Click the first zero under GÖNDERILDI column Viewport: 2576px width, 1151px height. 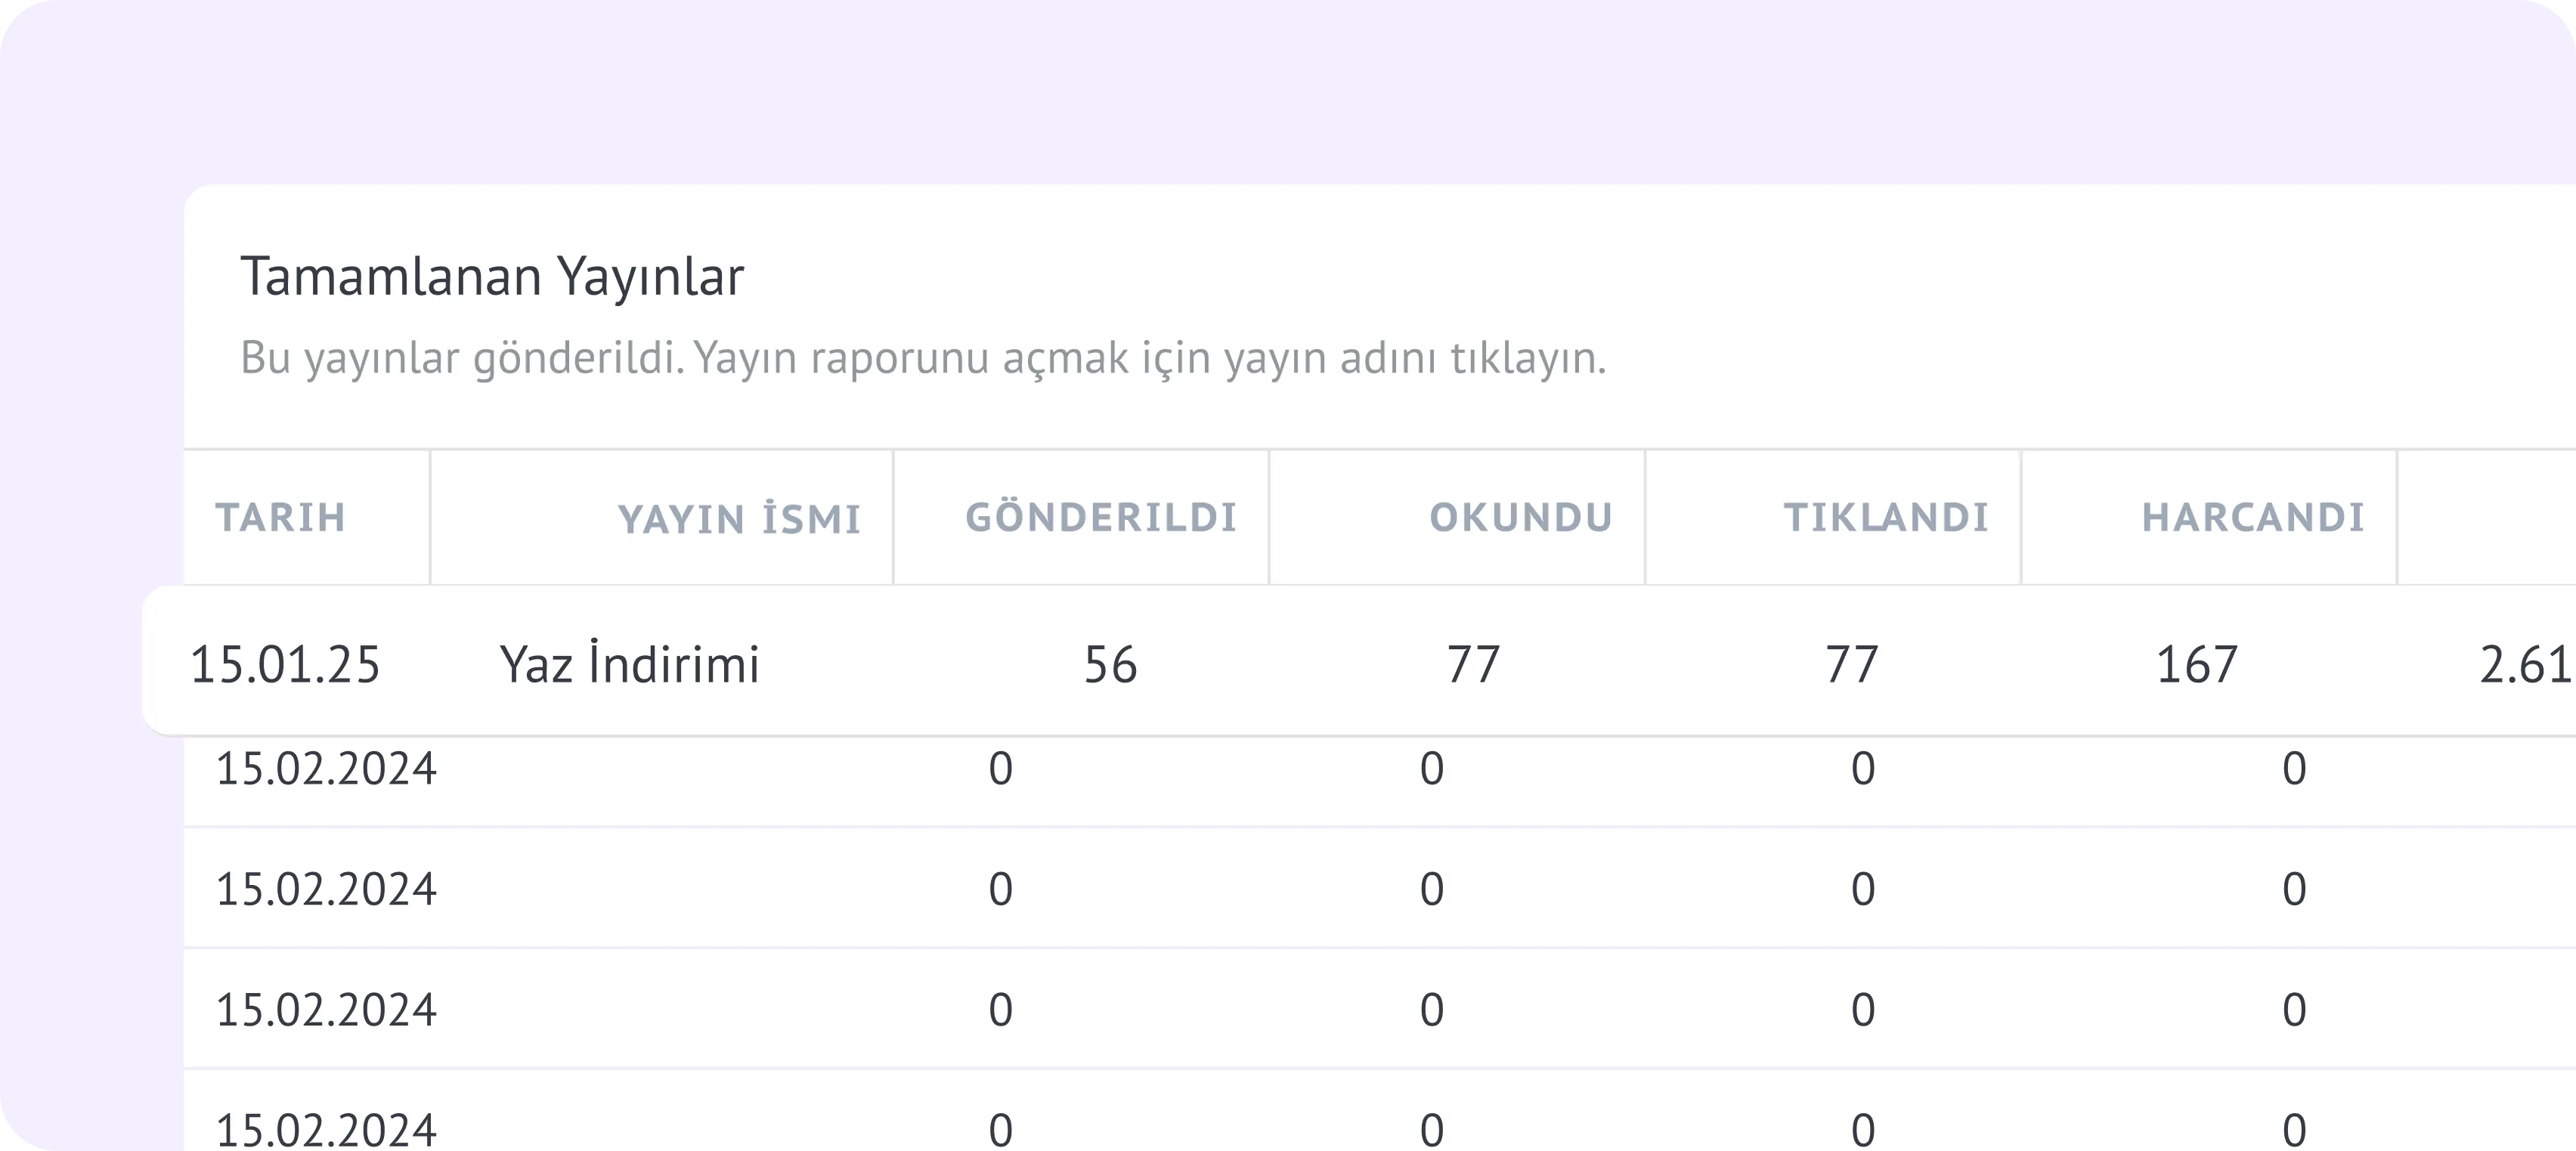click(x=1000, y=769)
